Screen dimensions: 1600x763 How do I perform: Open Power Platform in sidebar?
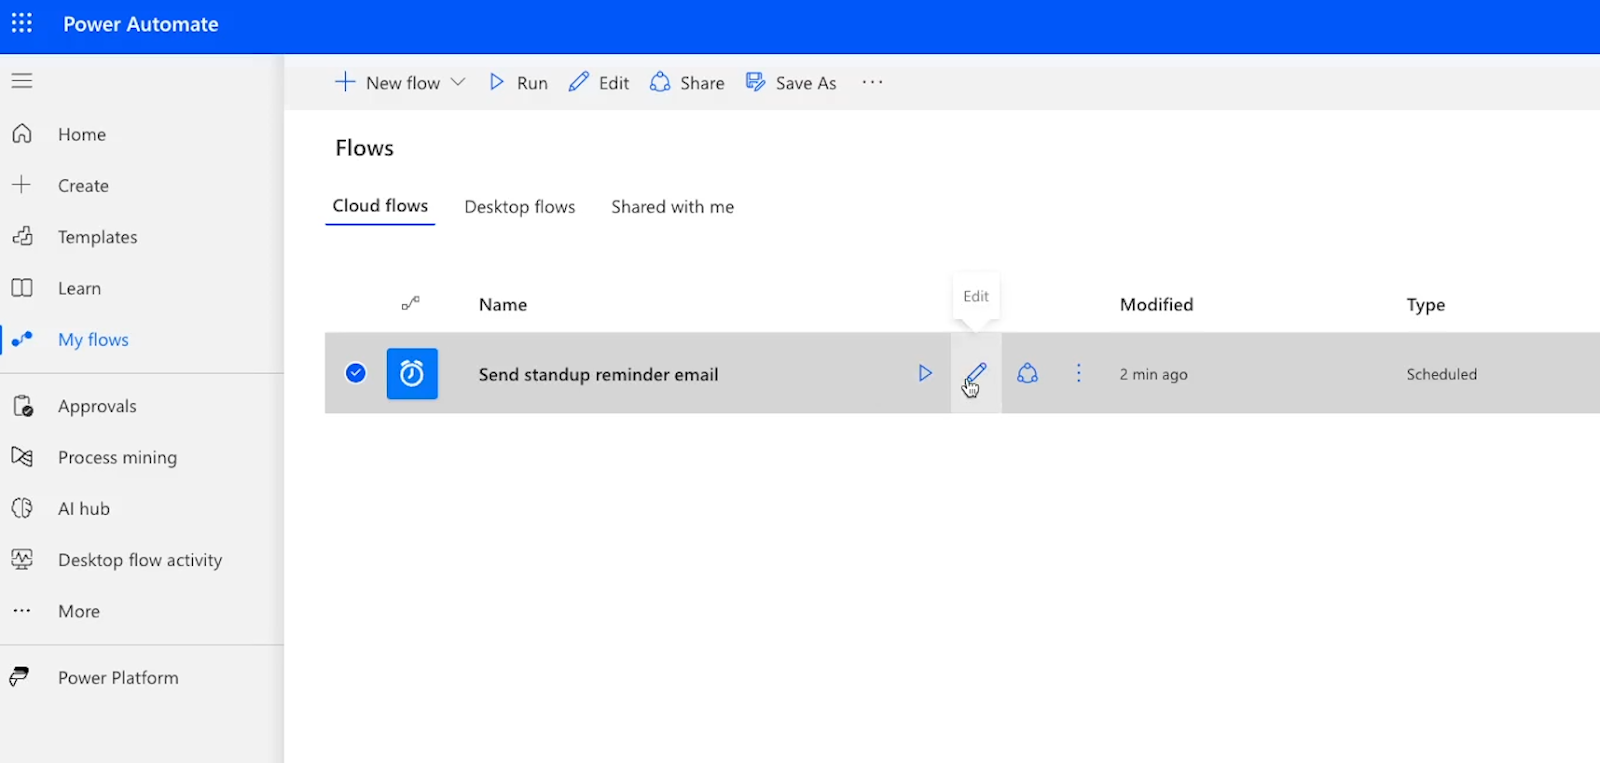click(118, 677)
